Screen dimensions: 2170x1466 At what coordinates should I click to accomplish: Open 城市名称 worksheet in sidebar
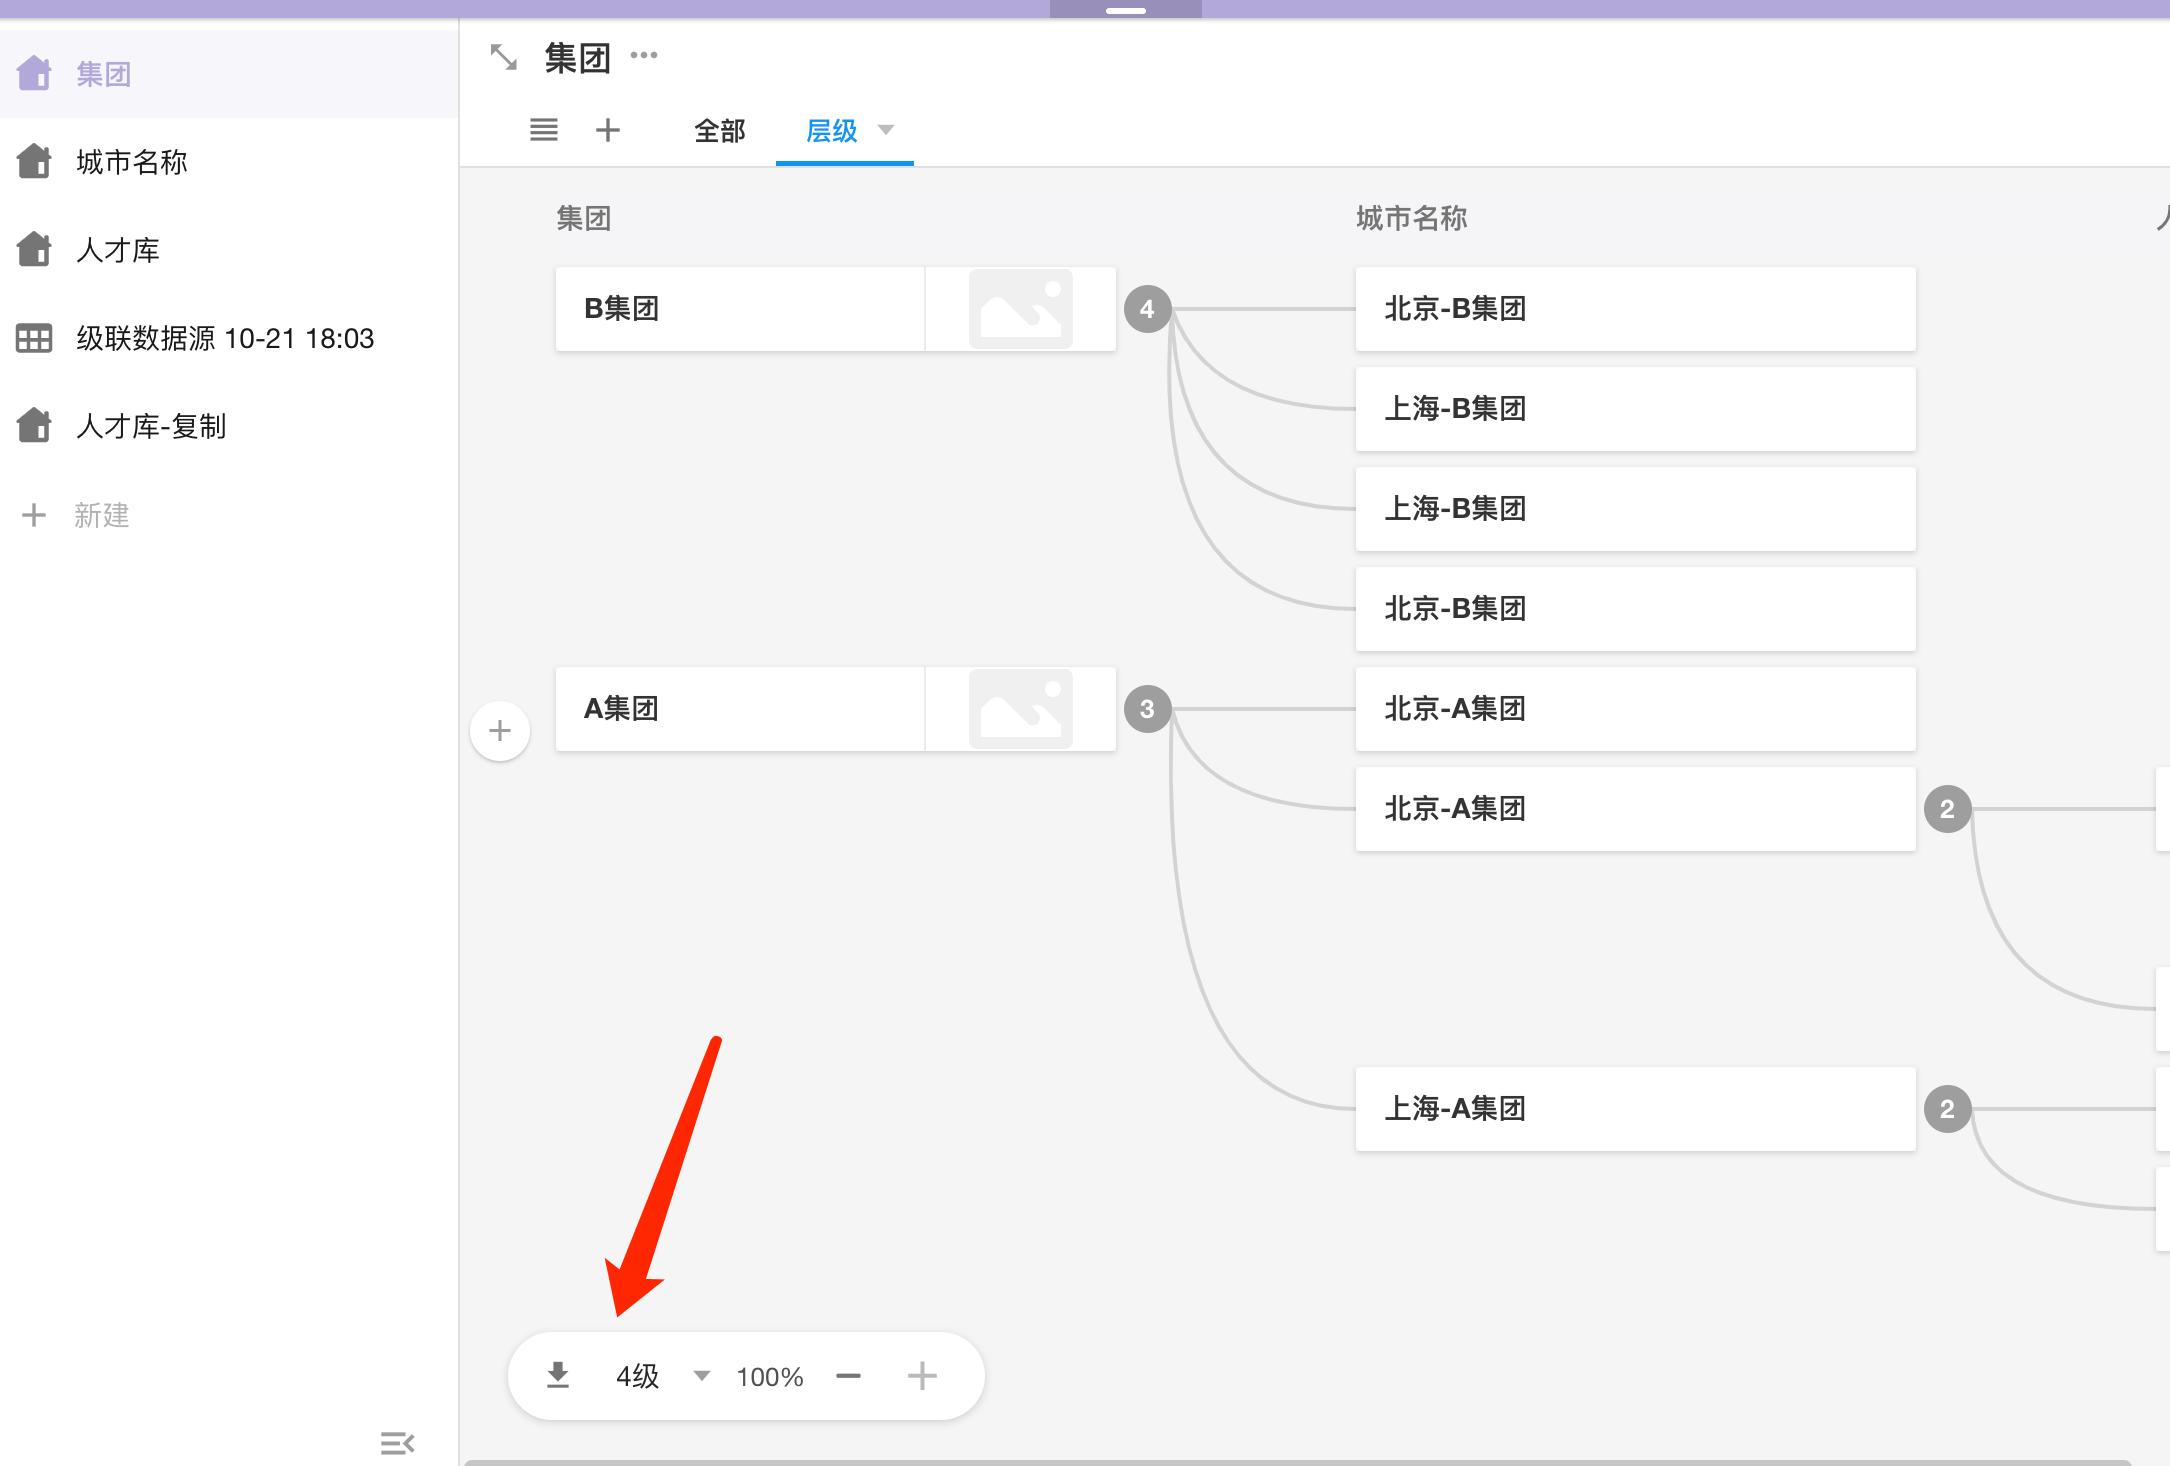click(132, 162)
